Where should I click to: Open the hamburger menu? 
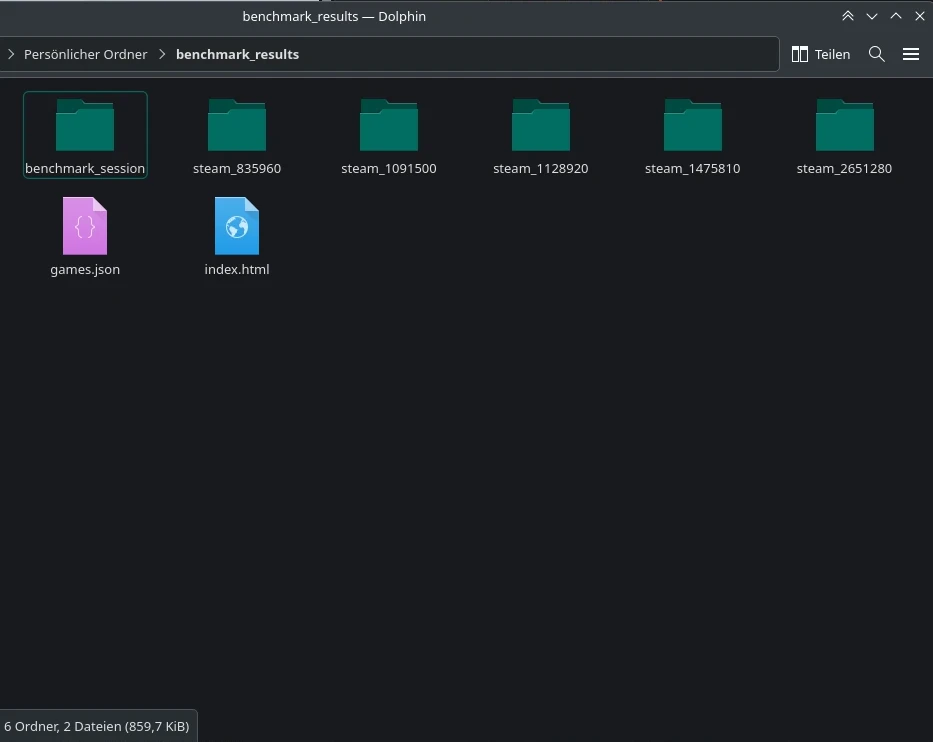[x=911, y=54]
